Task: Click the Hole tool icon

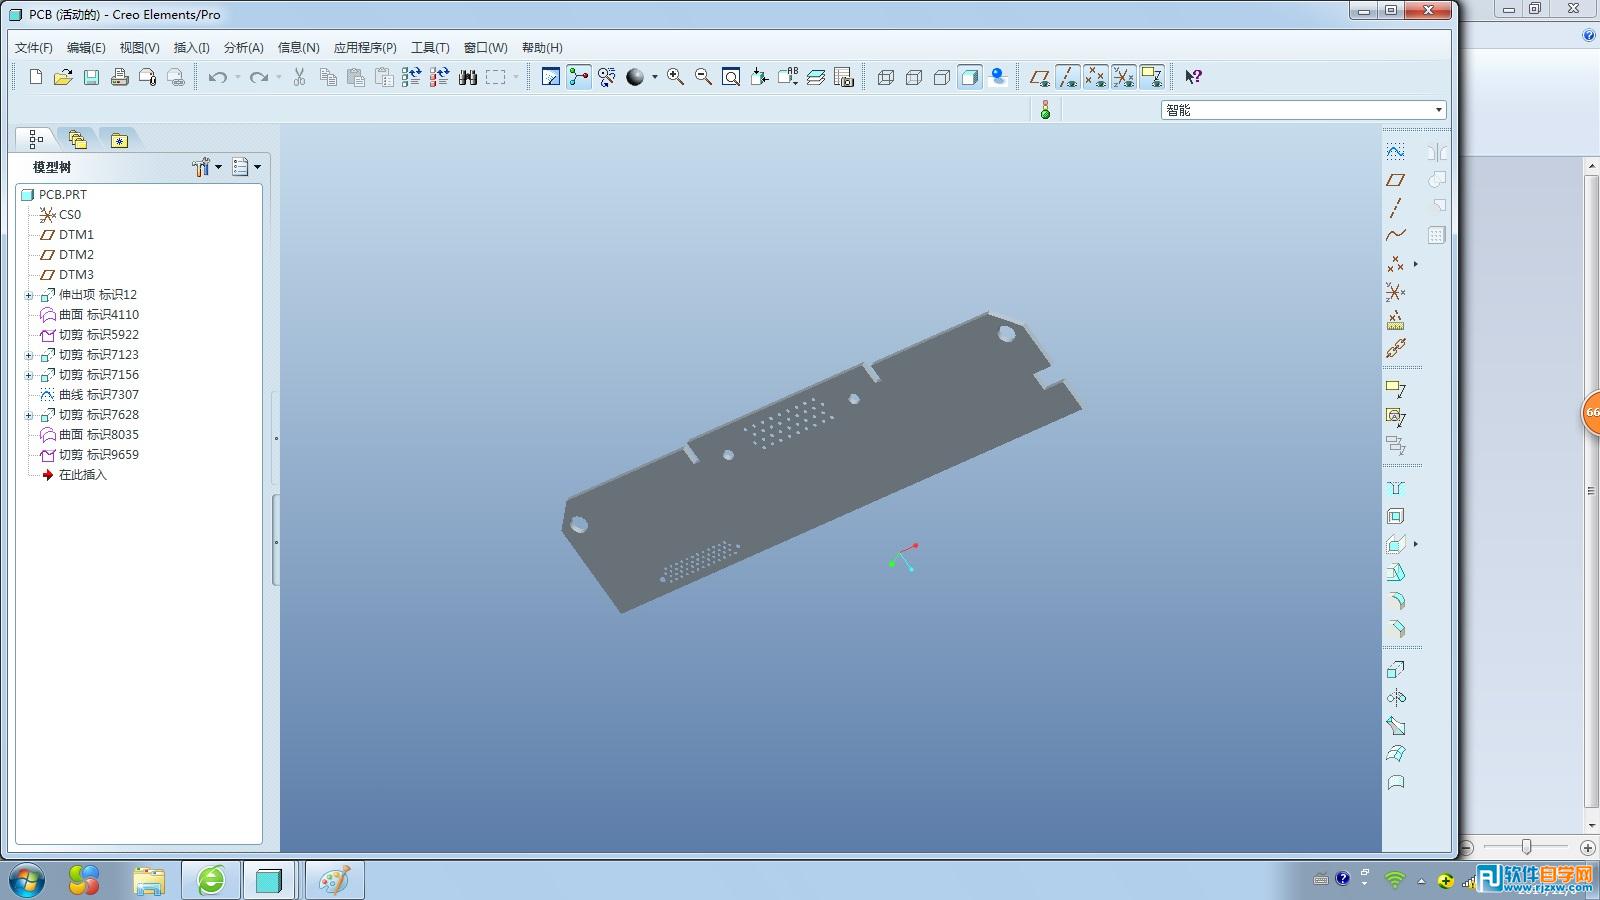Action: pyautogui.click(x=1396, y=488)
